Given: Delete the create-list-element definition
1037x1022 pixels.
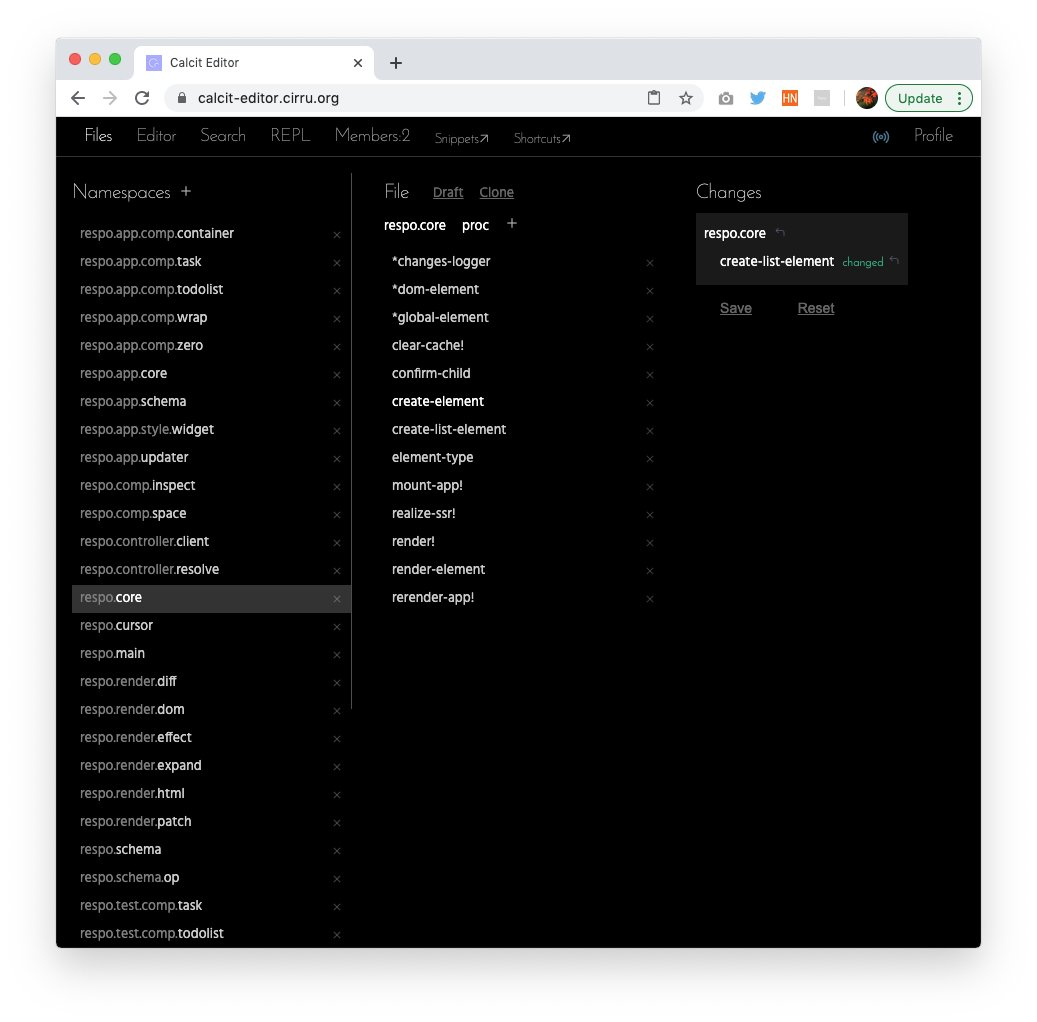Looking at the screenshot, I should click(x=649, y=431).
